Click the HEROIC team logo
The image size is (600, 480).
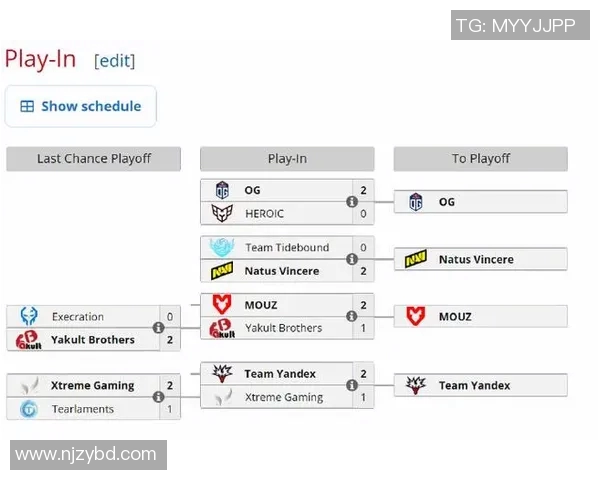pyautogui.click(x=222, y=213)
